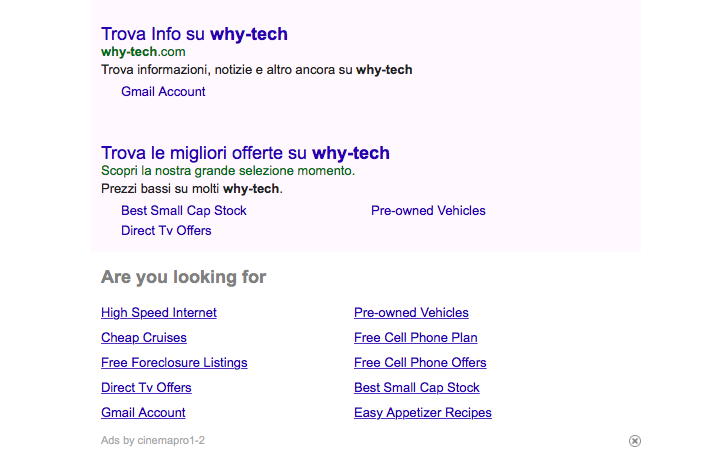Click 'Scopri la nostra grande selezione momento' text
717x458 pixels.
[228, 170]
